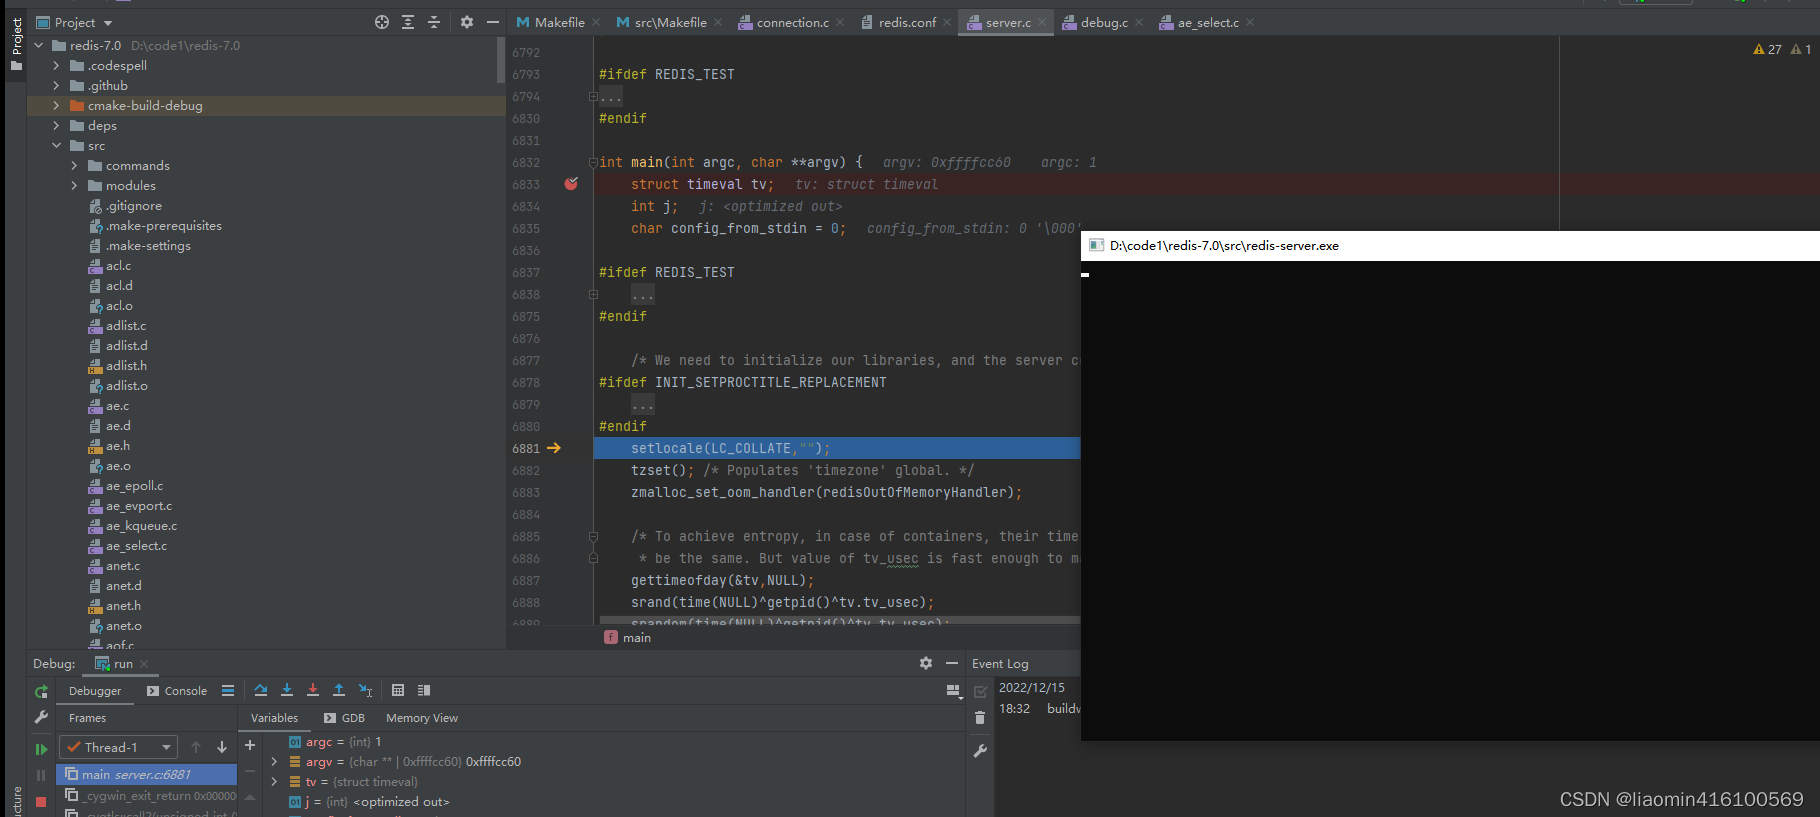
Task: Hide the Project panel
Action: pos(493,22)
